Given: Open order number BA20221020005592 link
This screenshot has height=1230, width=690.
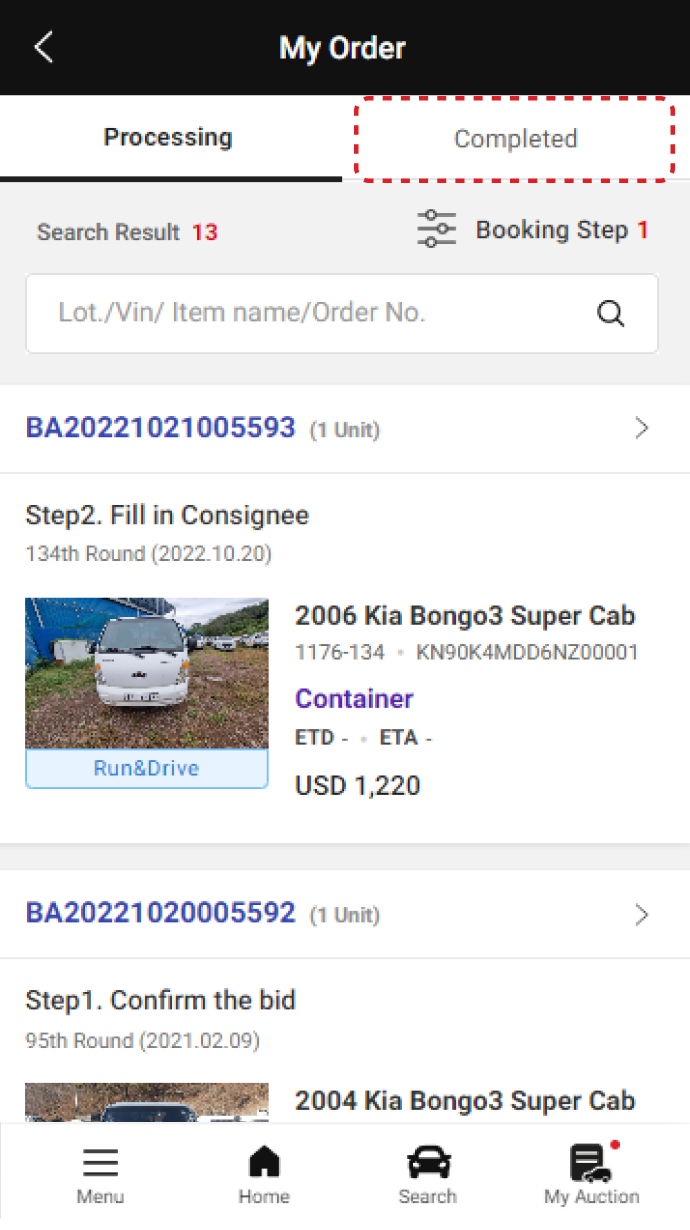Looking at the screenshot, I should coord(161,913).
